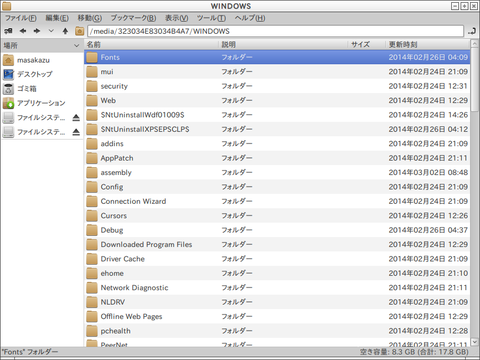Go up to the parent folder

[x=65, y=31]
